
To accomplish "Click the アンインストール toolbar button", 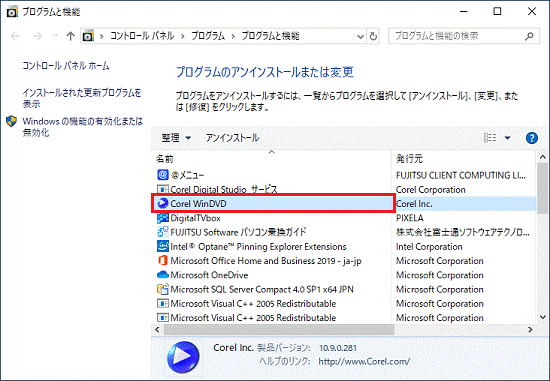I will (232, 138).
